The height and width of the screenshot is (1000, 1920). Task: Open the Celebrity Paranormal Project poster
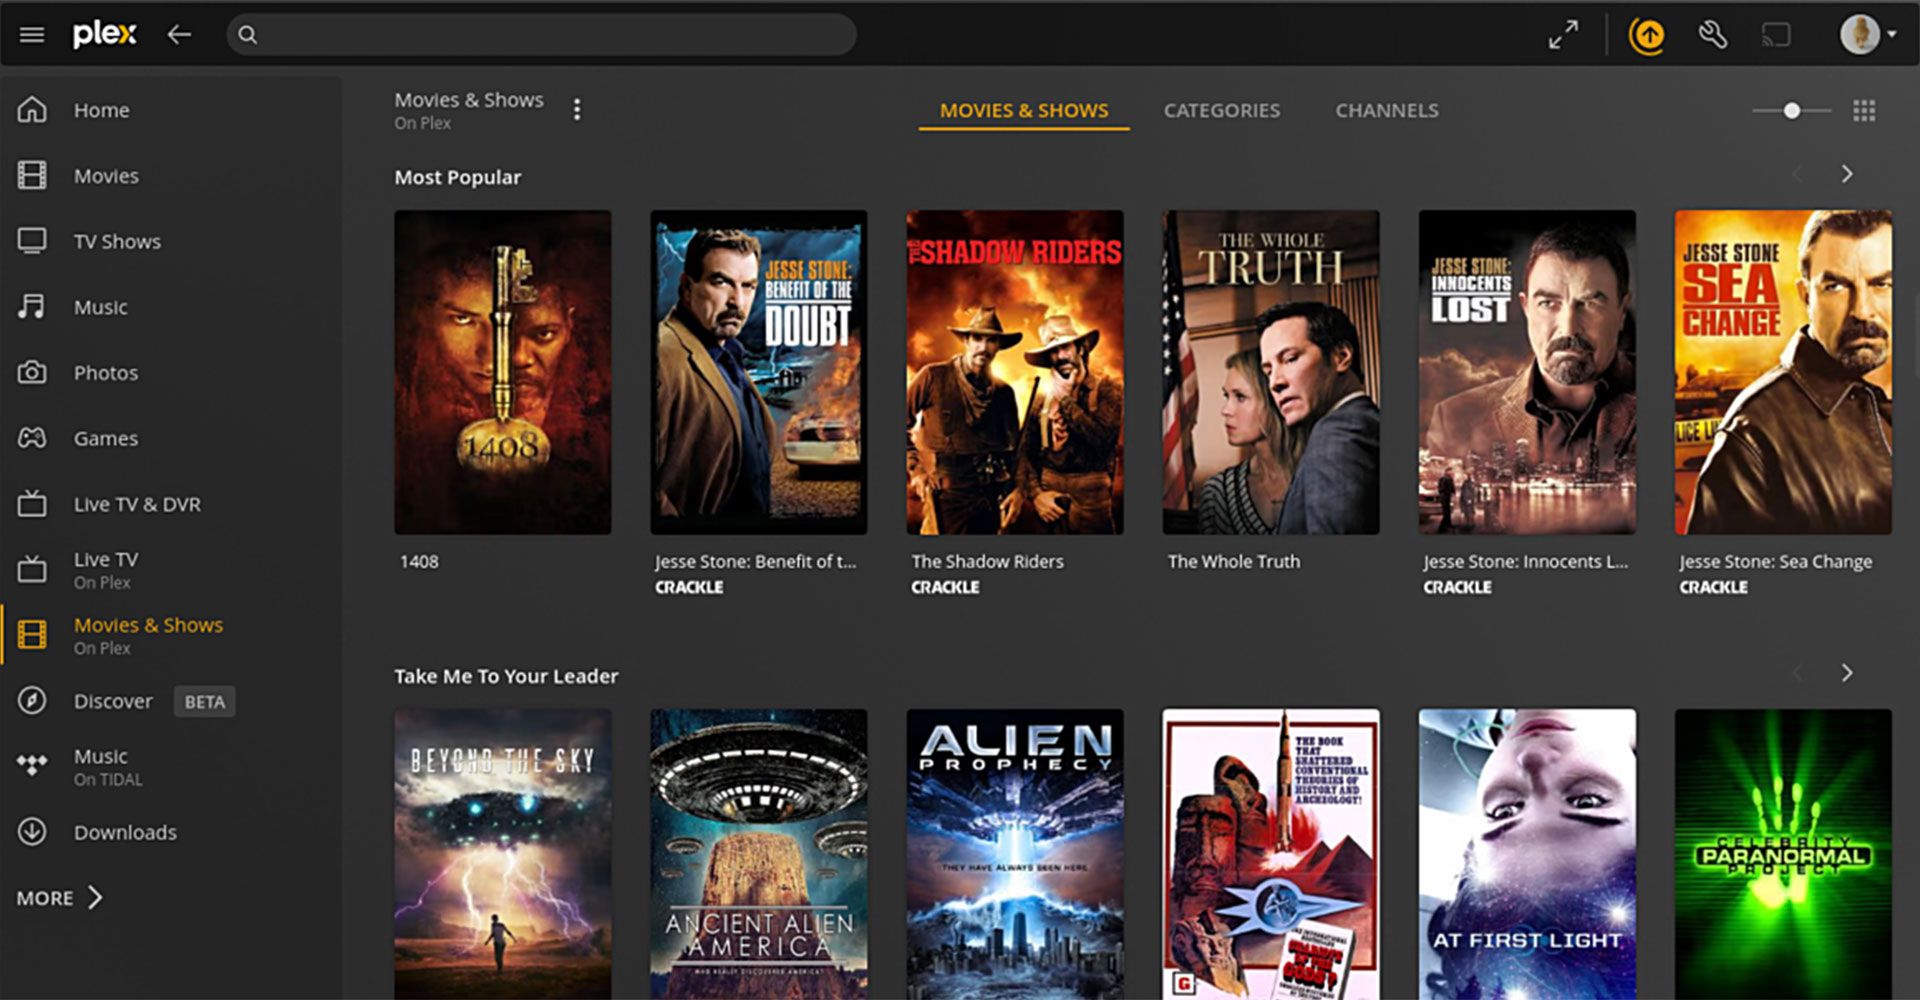tap(1783, 854)
